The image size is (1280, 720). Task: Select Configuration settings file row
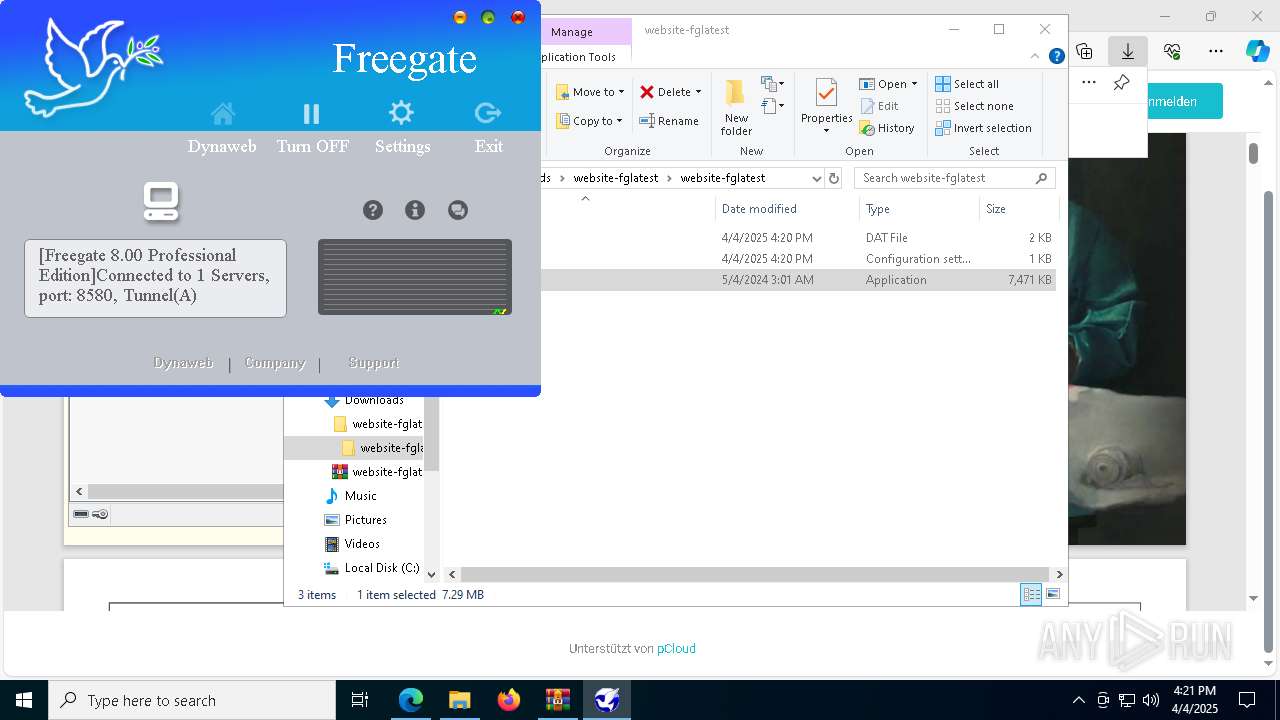[x=798, y=259]
